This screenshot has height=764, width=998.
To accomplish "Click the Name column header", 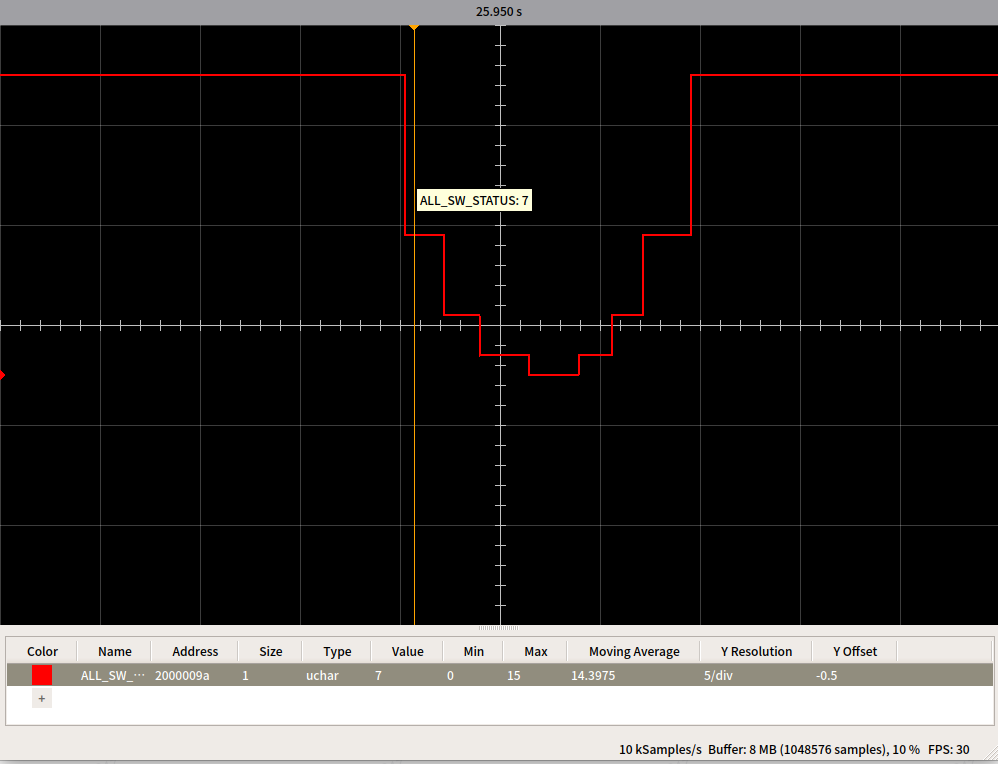I will coord(114,651).
